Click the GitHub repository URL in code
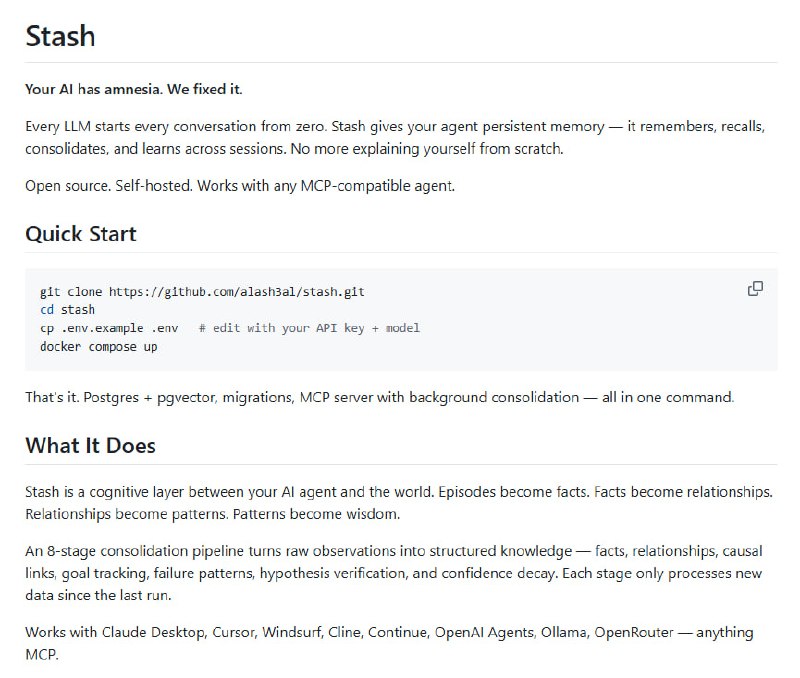This screenshot has height=678, width=800. pyautogui.click(x=236, y=292)
